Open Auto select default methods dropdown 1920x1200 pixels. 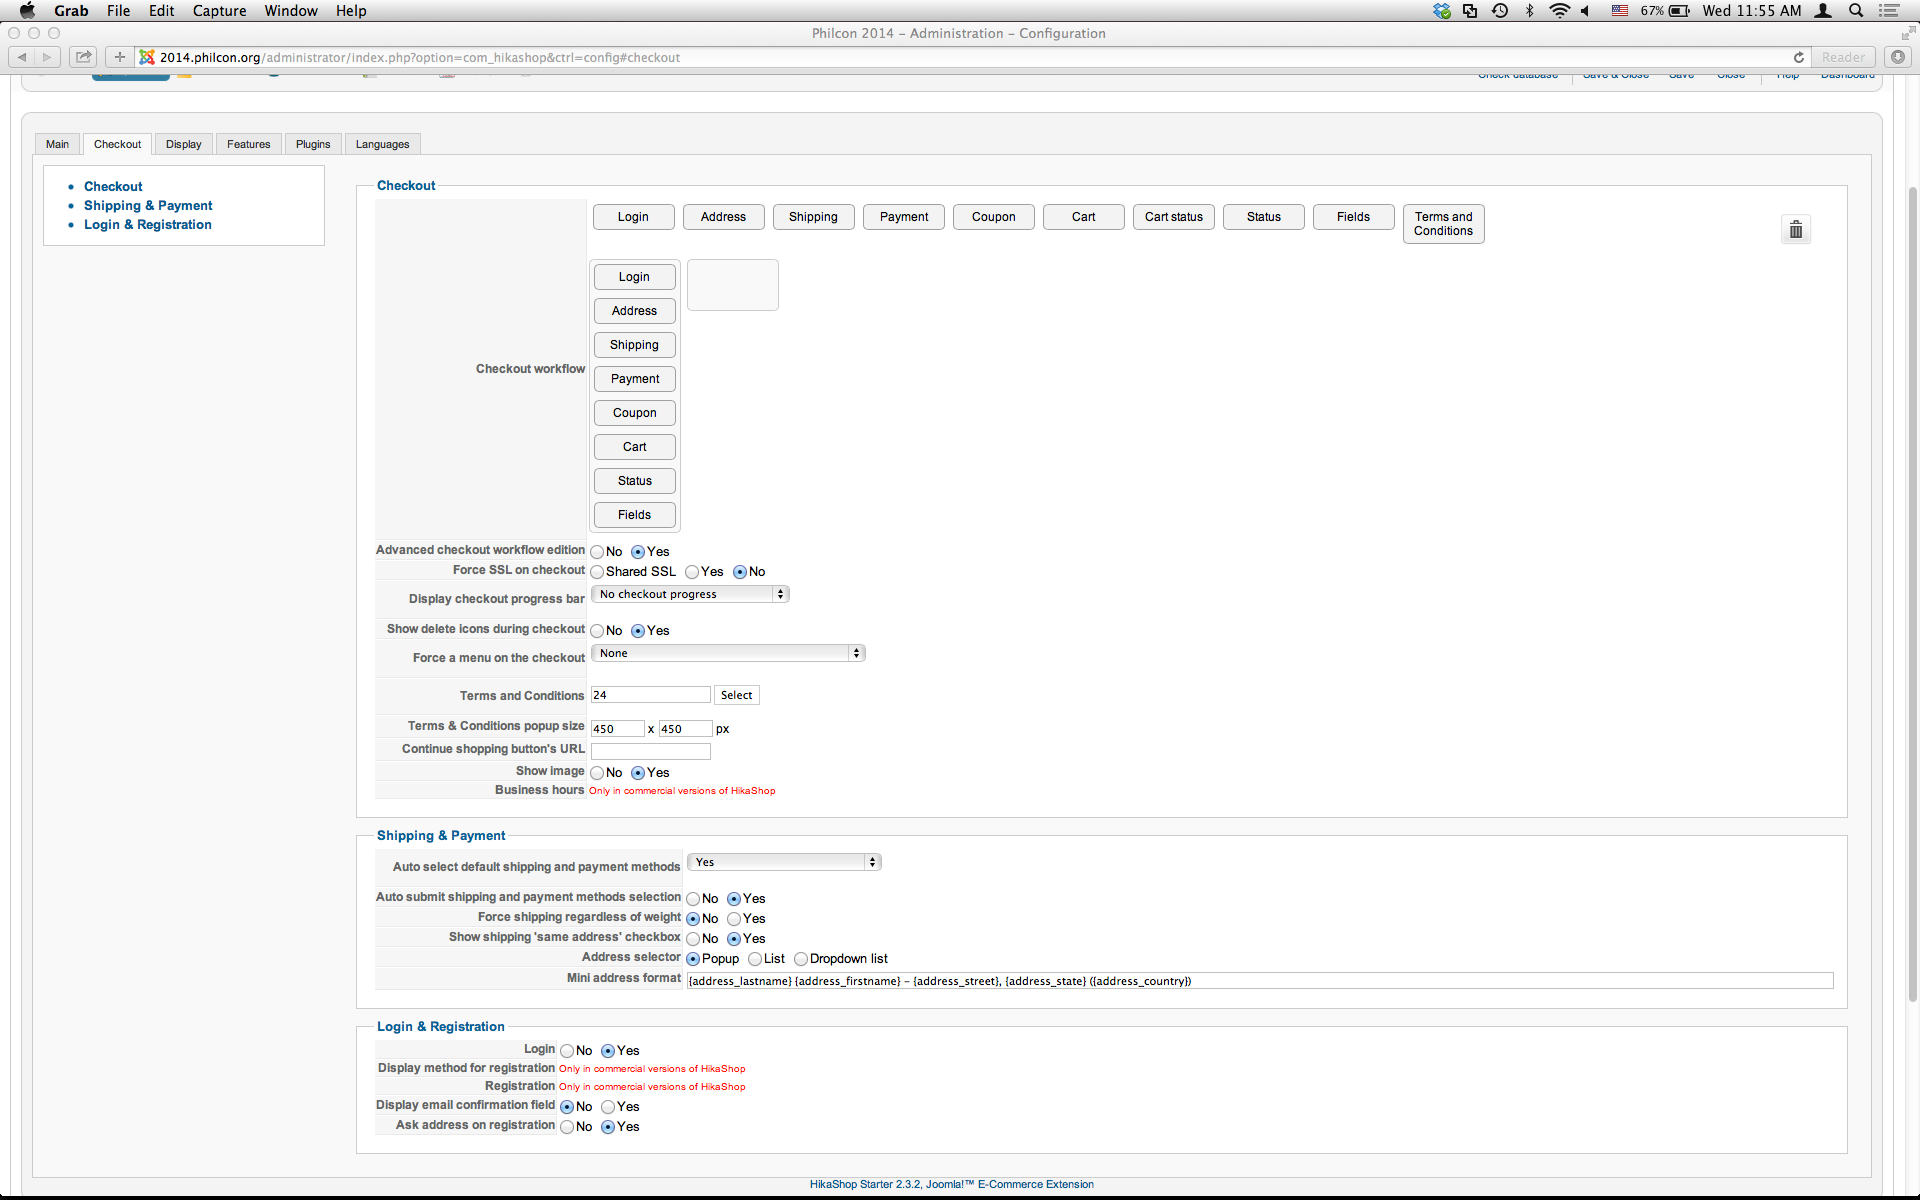[784, 862]
